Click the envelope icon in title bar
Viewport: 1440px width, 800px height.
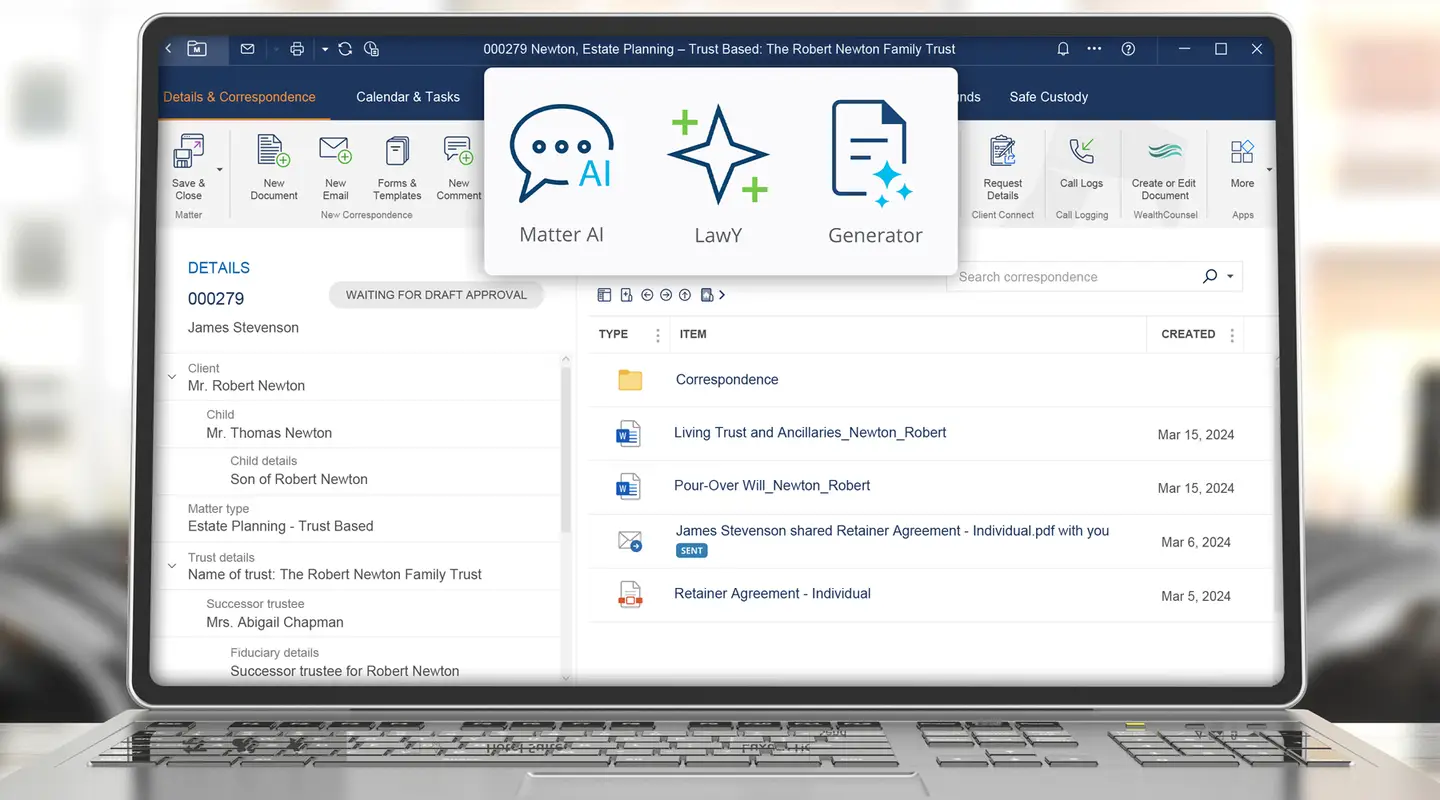pos(247,48)
